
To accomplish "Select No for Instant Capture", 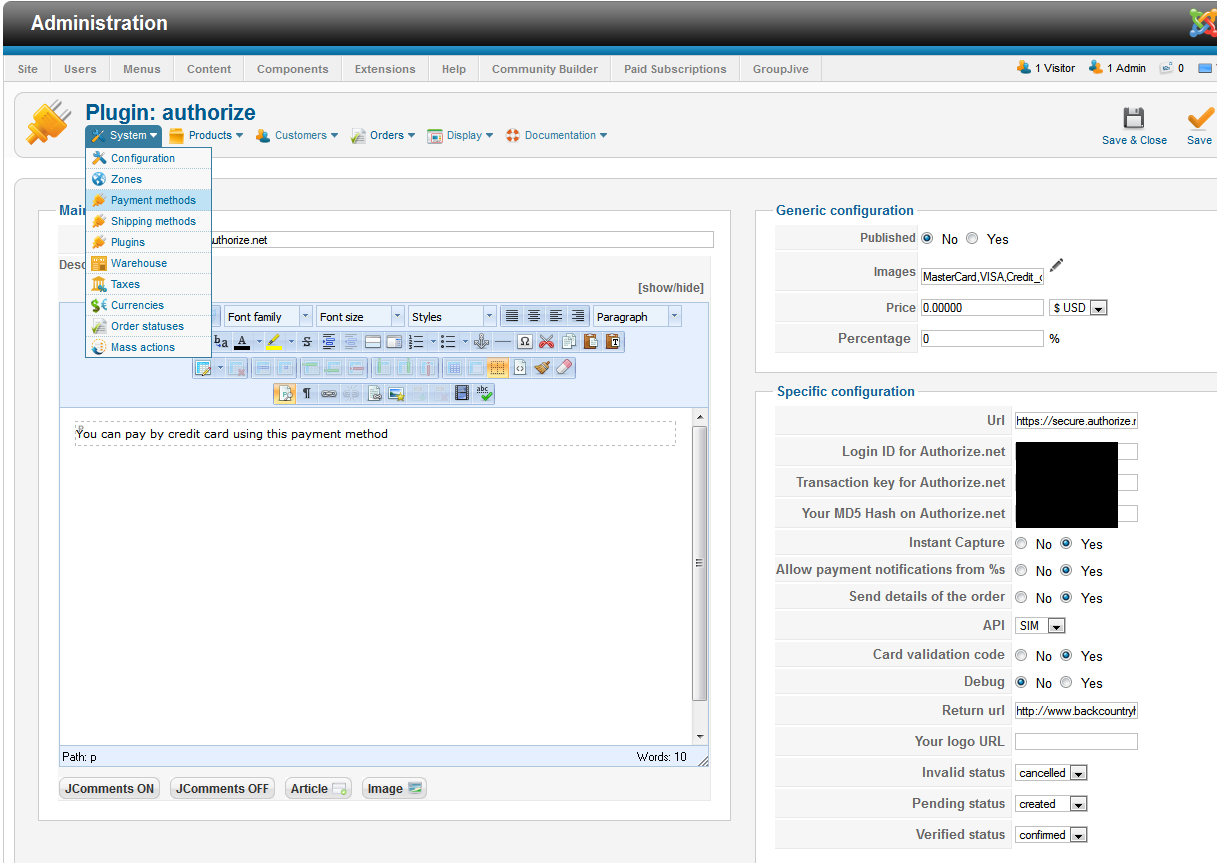I will [x=1021, y=544].
